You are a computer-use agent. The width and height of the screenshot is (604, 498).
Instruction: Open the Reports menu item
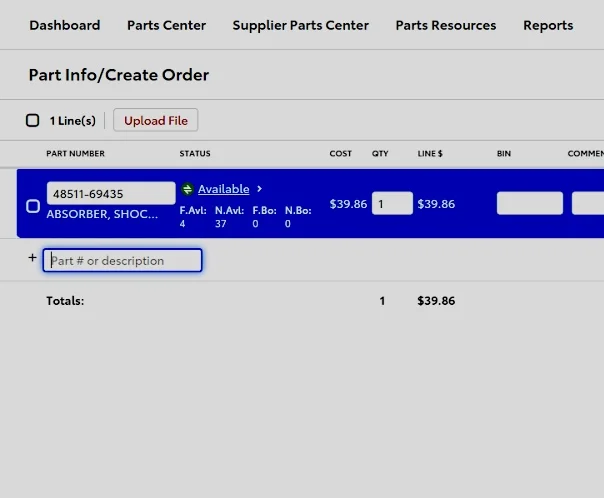click(x=548, y=25)
